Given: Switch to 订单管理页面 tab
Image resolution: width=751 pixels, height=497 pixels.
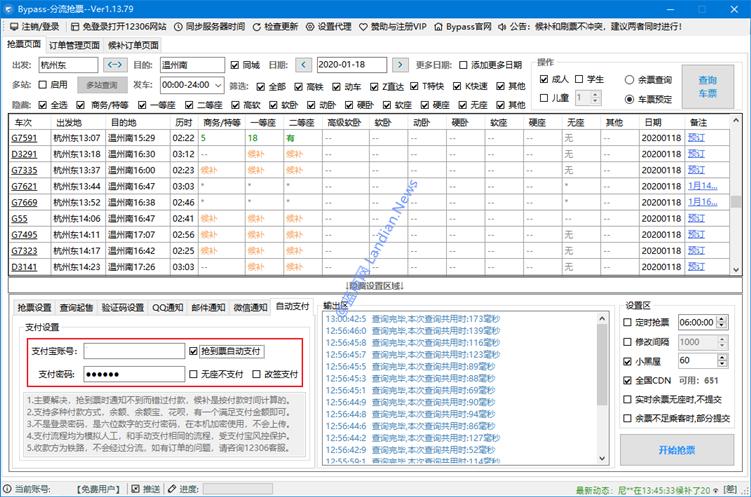Looking at the screenshot, I should click(74, 45).
